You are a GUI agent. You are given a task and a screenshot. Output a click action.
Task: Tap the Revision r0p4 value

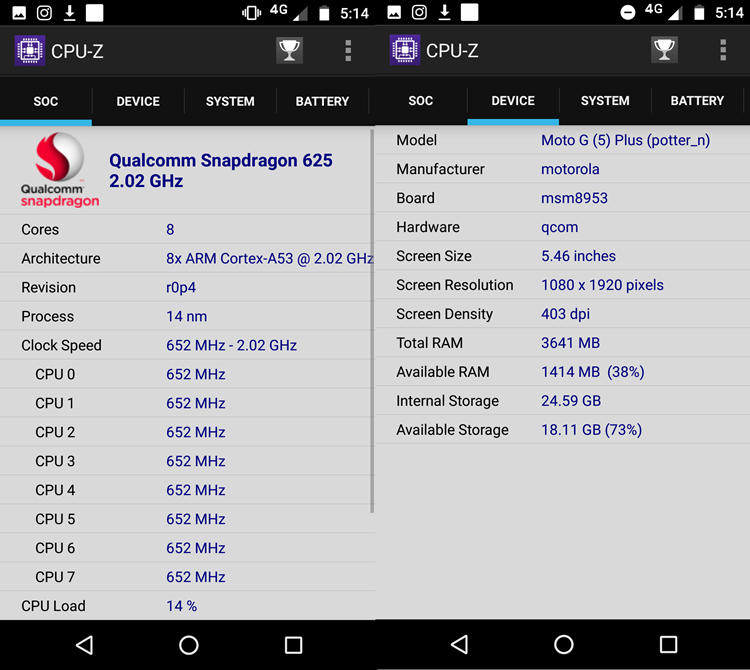181,287
